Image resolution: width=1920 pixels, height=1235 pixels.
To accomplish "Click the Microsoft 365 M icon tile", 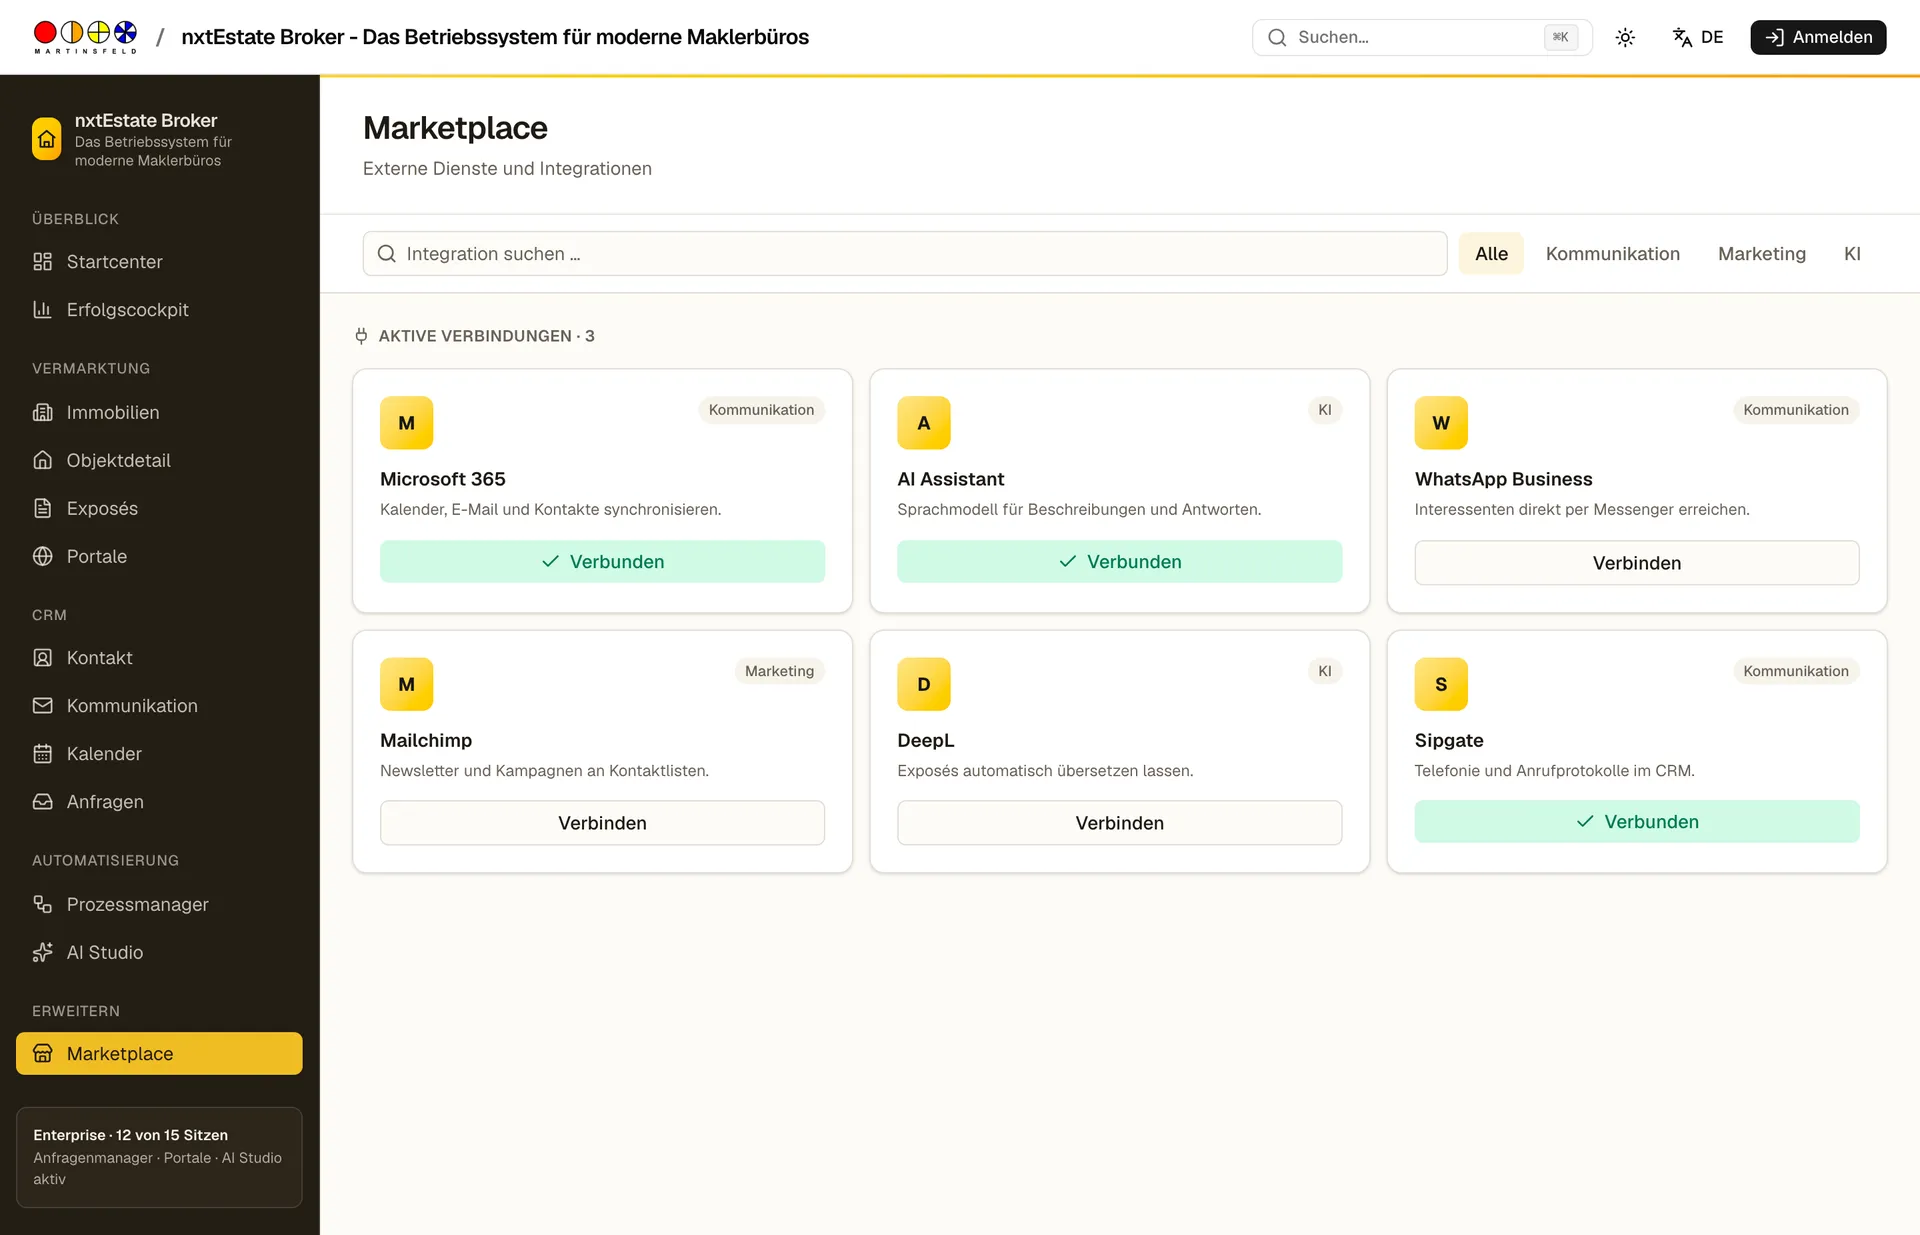I will click(406, 423).
